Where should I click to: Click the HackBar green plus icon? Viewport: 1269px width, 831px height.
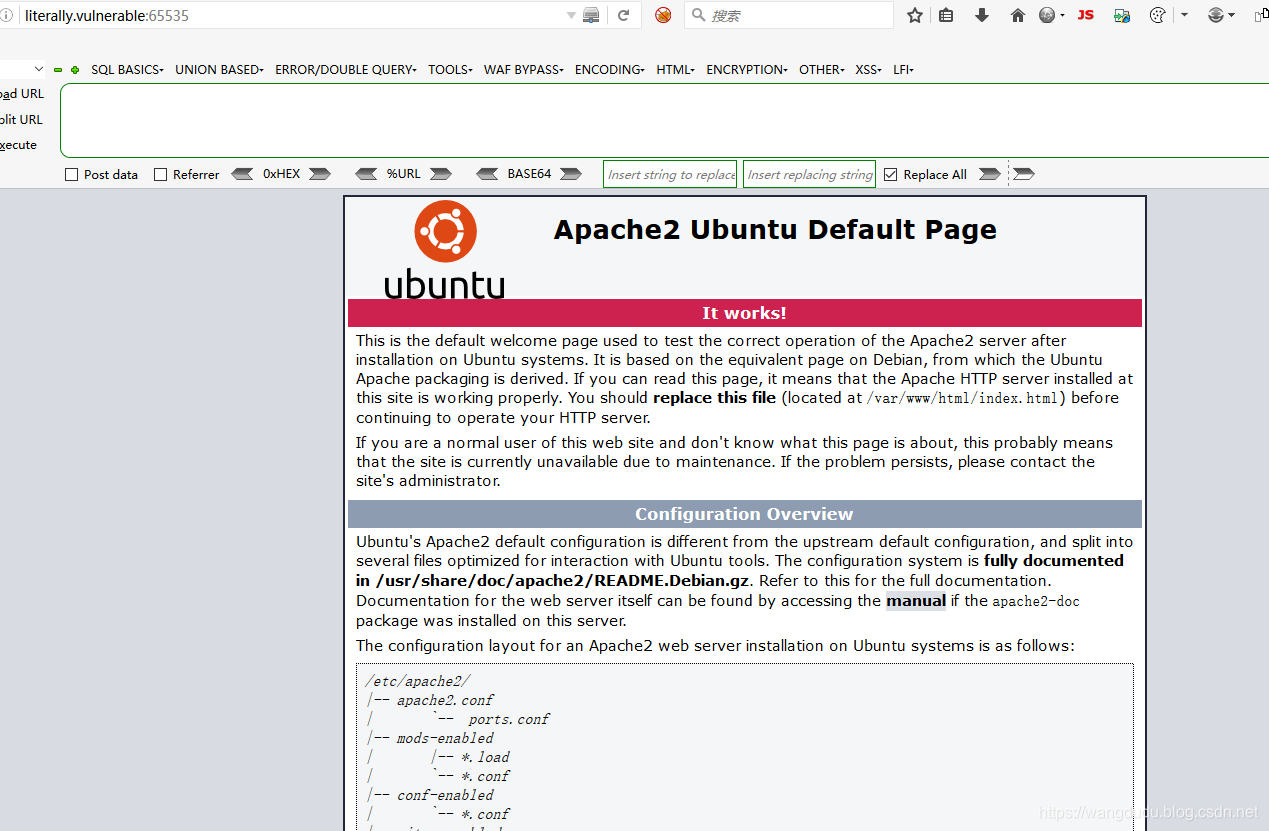point(75,70)
